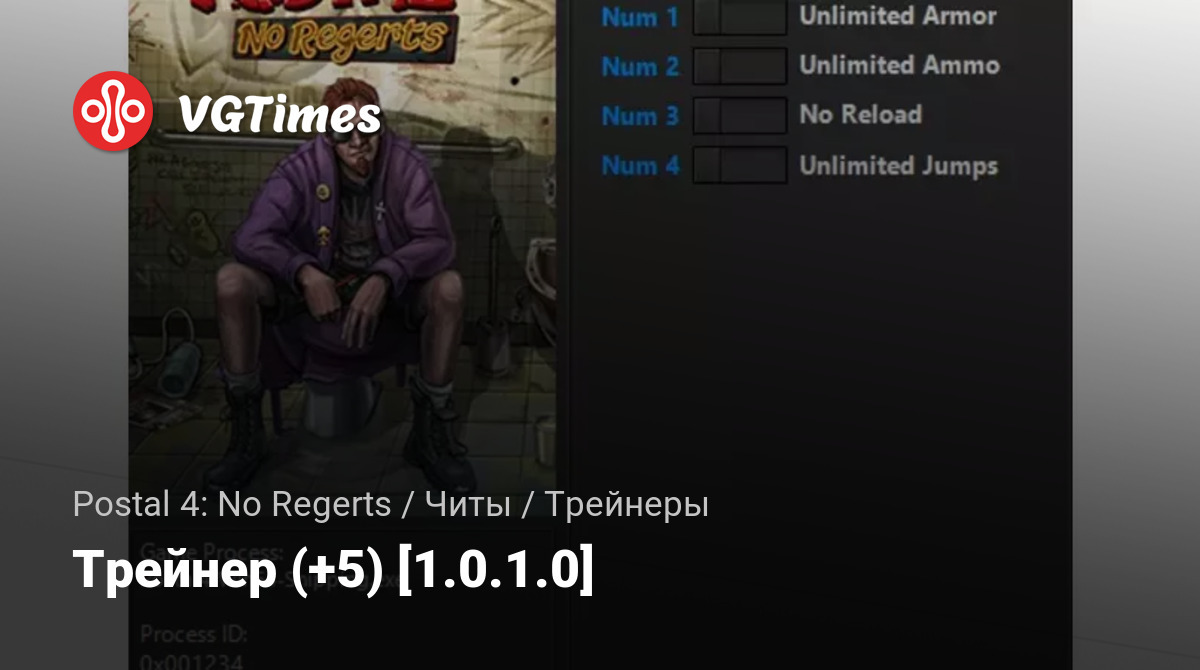Click the No Reload option text
Screen dimensions: 1200x670
[860, 114]
